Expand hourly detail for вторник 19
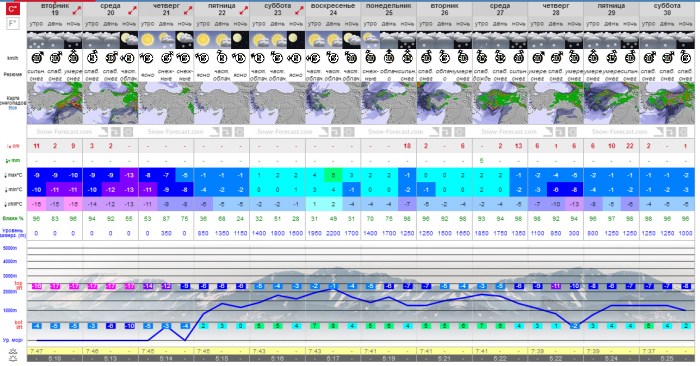The width and height of the screenshot is (700, 366). point(77,10)
